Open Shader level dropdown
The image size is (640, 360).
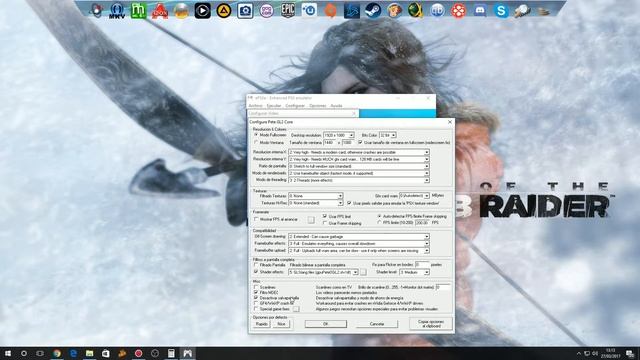414,272
